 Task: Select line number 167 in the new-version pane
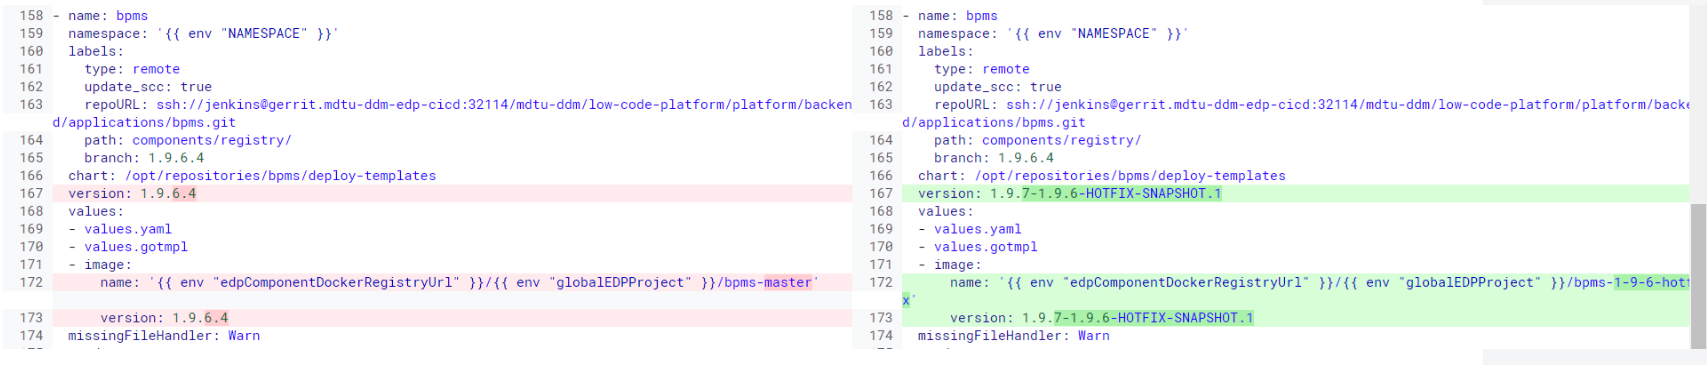pos(881,194)
